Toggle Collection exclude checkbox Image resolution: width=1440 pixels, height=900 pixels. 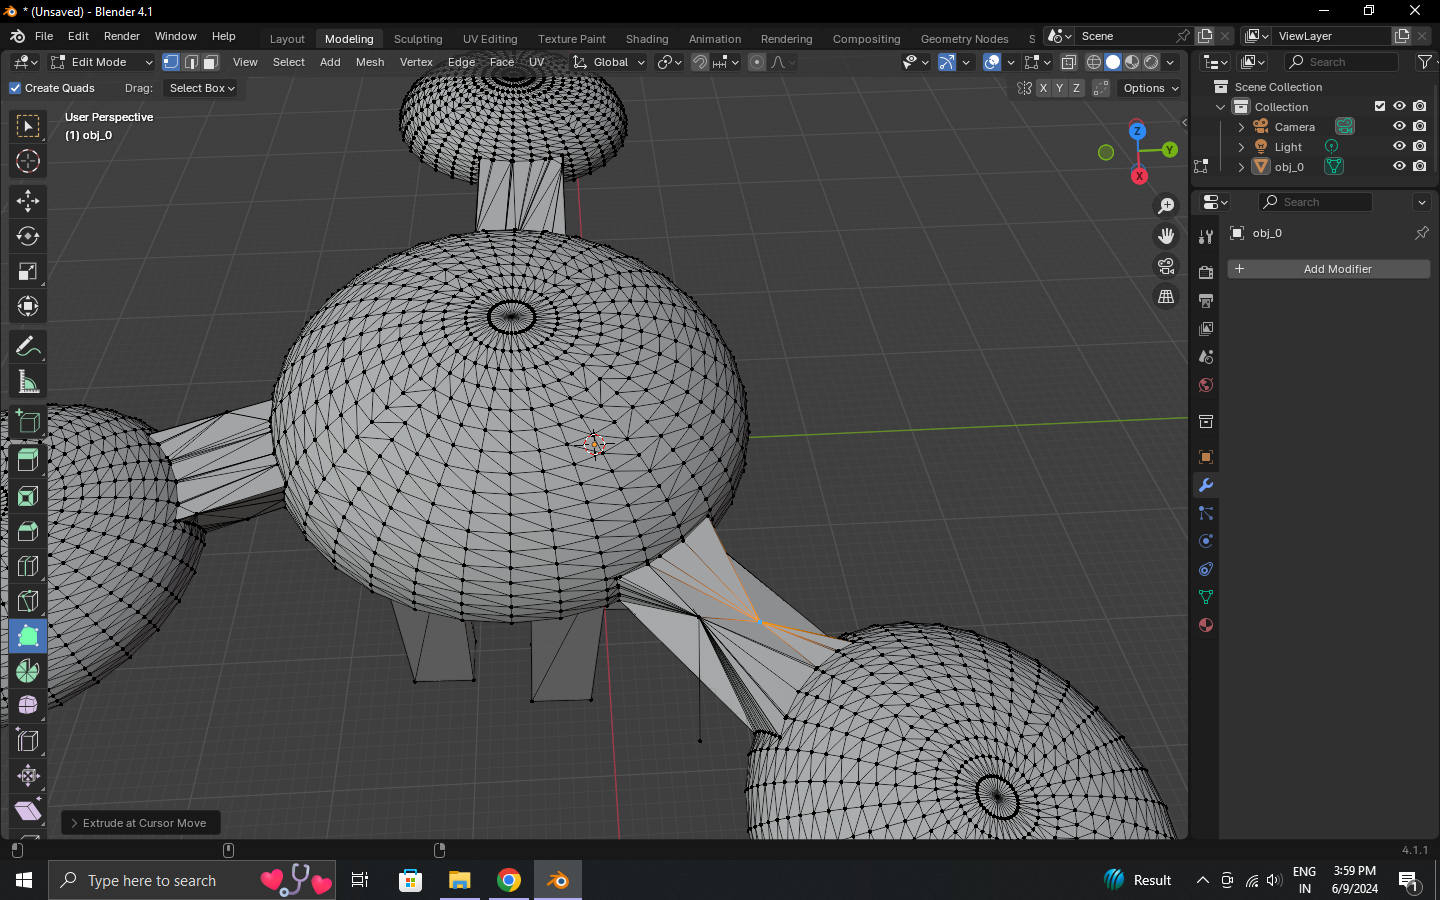pyautogui.click(x=1380, y=106)
